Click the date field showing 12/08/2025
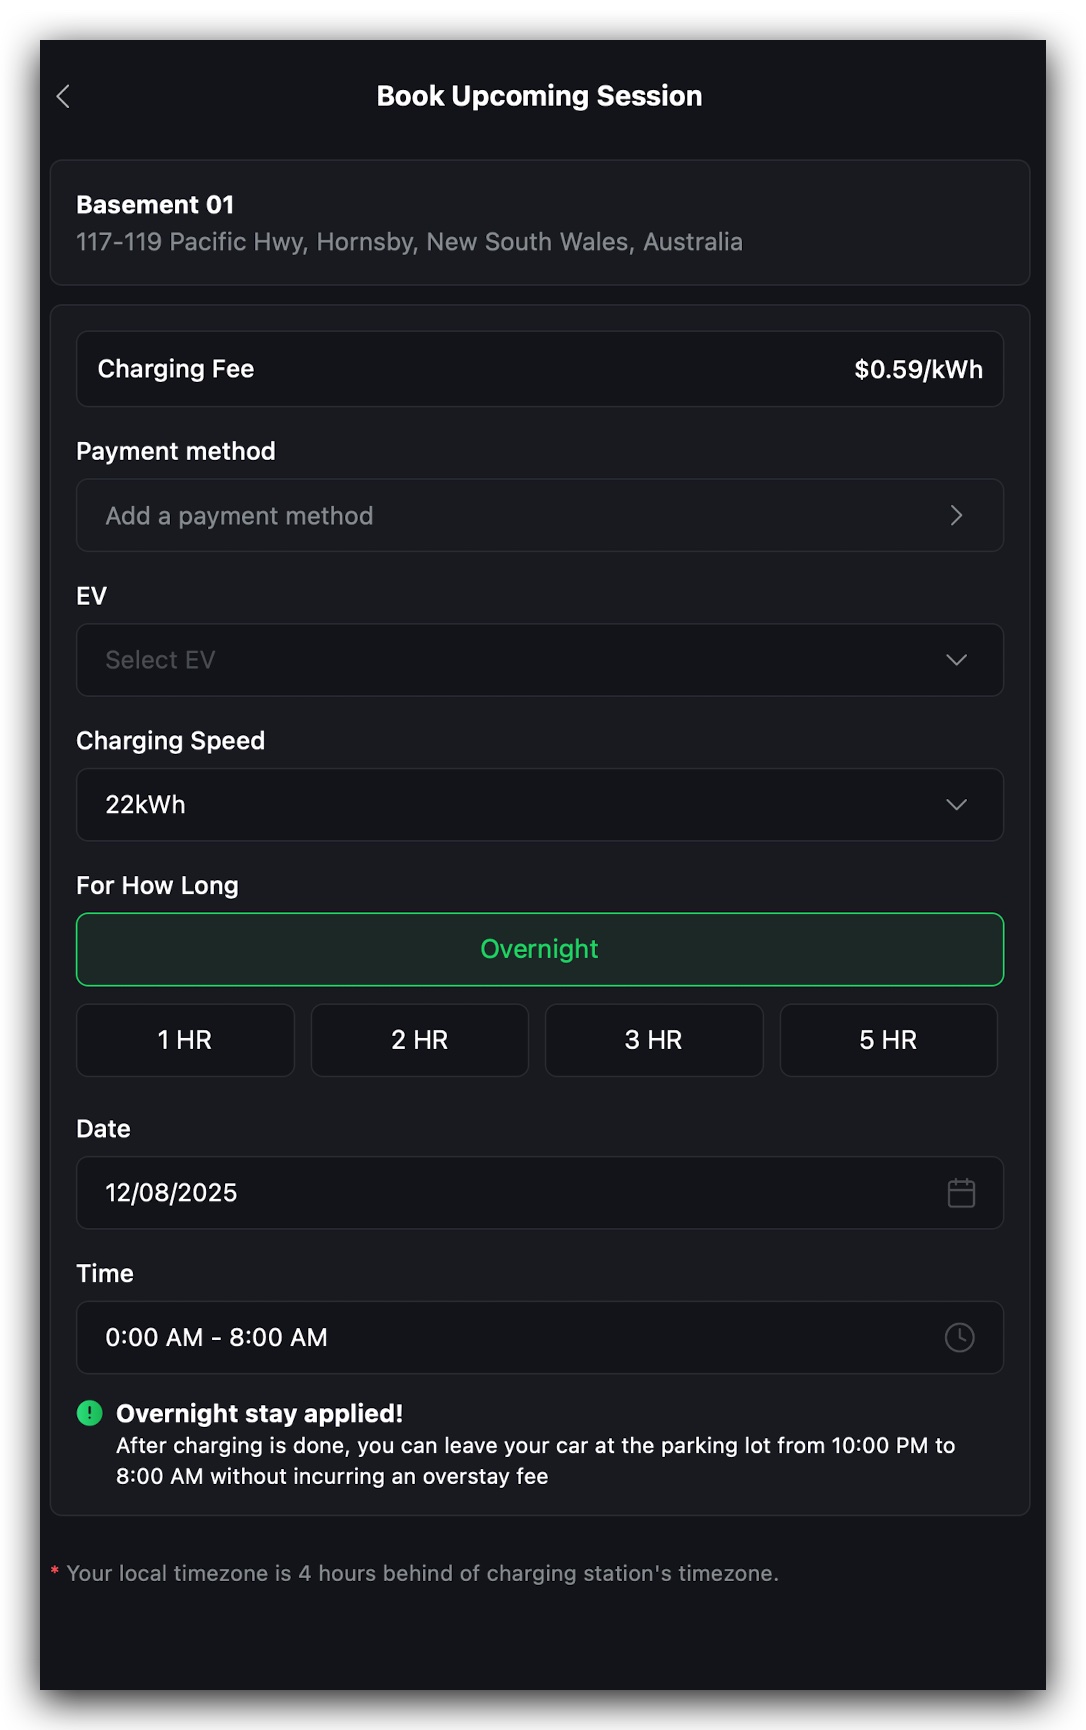 tap(500, 1193)
